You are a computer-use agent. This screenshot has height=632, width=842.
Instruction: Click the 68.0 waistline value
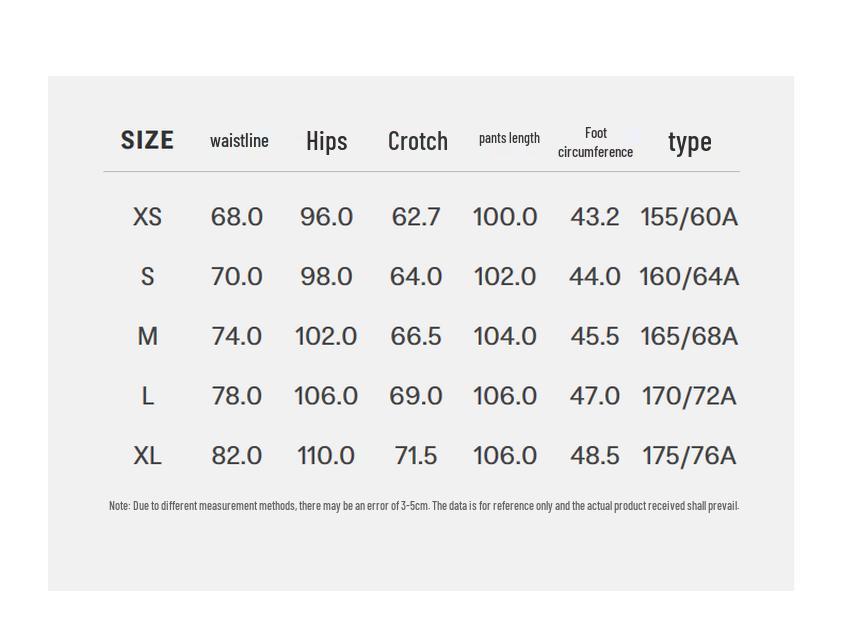[x=237, y=217]
